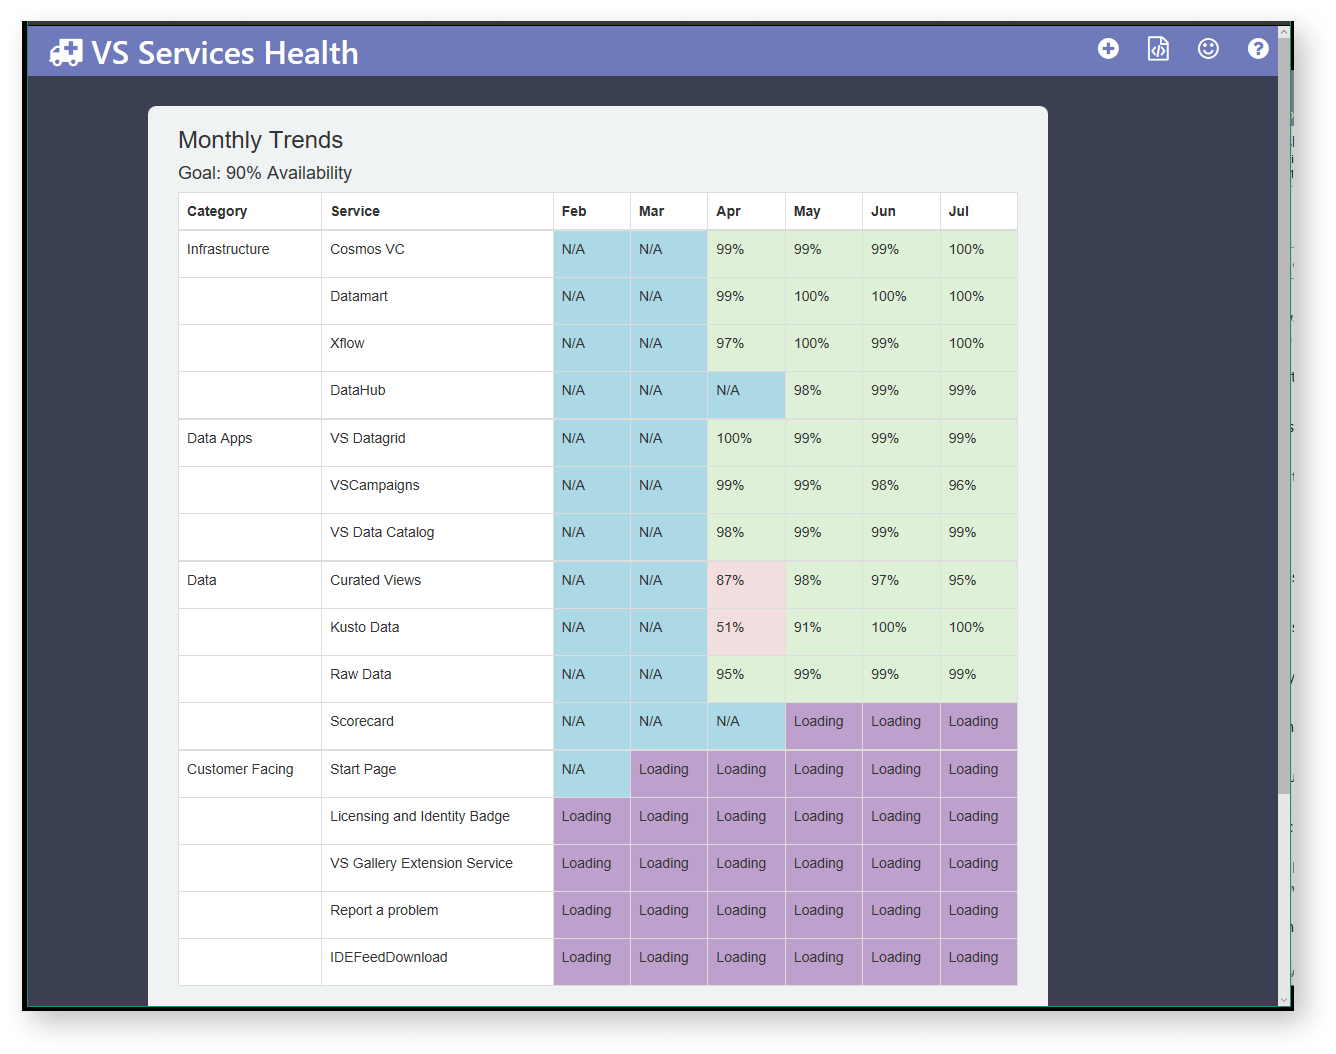Click the Scorecard service name
The width and height of the screenshot is (1336, 1054).
(x=362, y=721)
